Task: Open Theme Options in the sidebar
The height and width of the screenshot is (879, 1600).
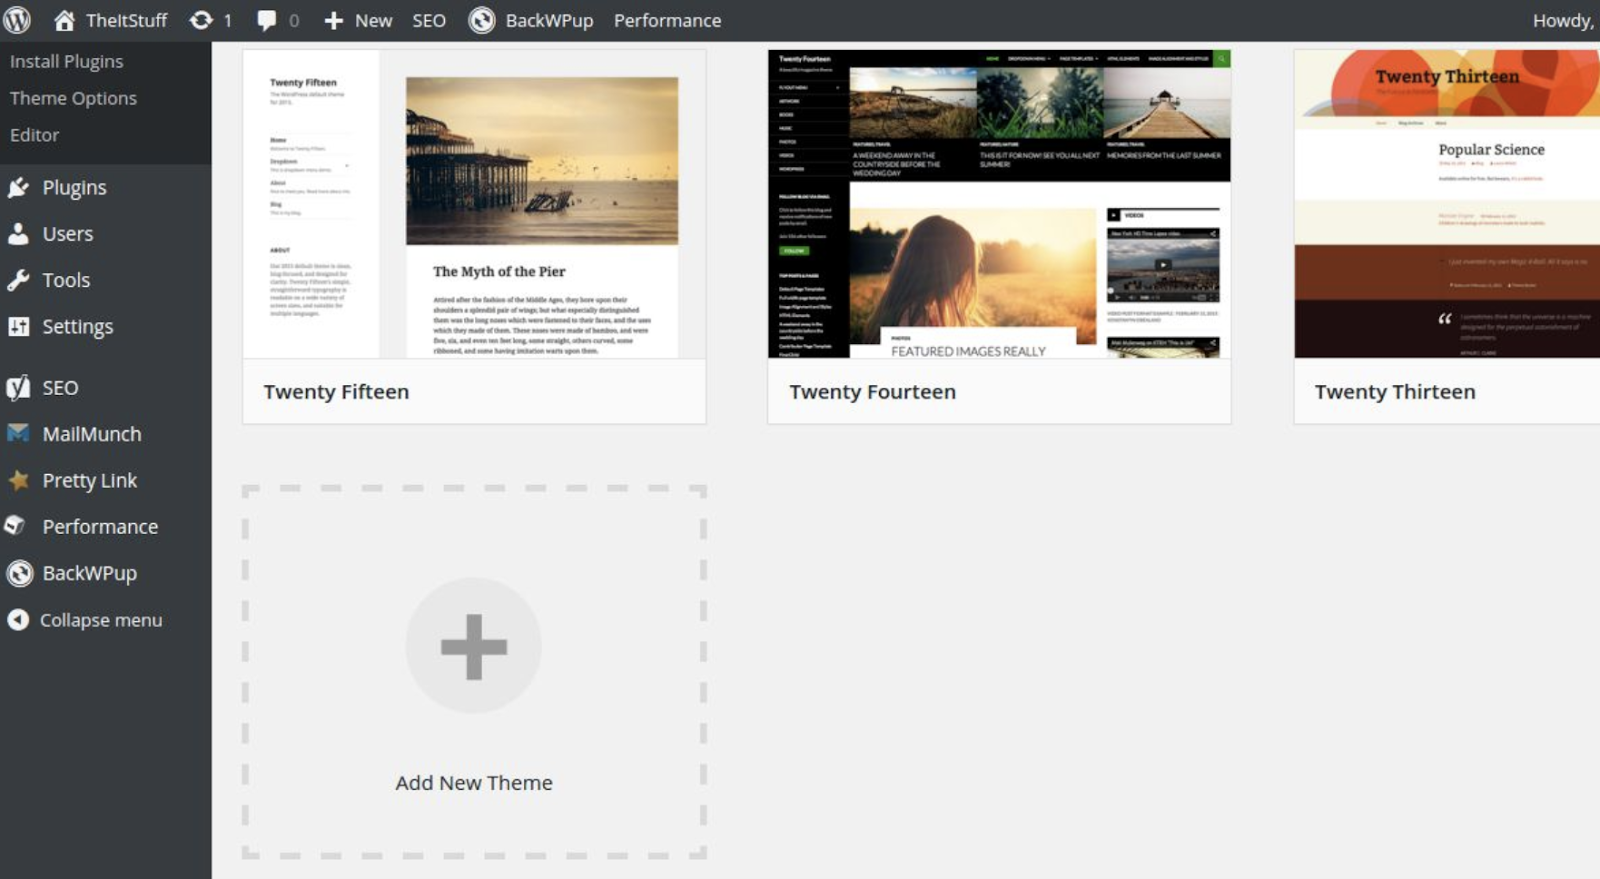Action: tap(73, 98)
